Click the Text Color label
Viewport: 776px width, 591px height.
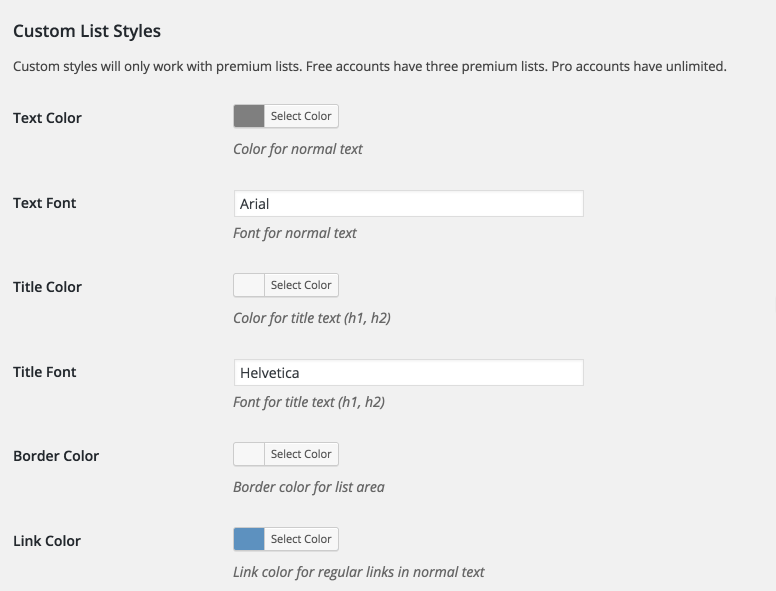(x=48, y=118)
